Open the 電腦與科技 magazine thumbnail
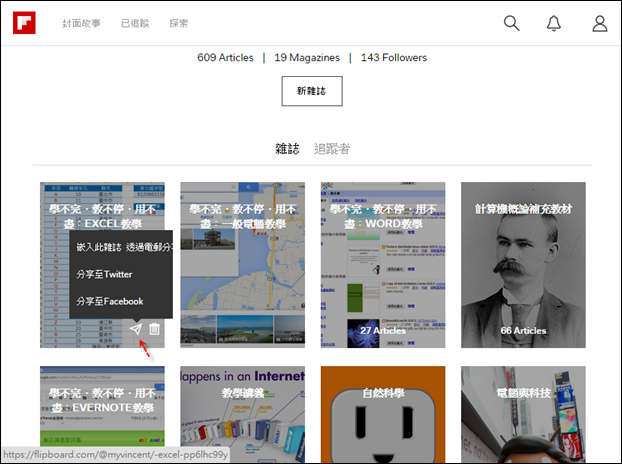622x464 pixels. tap(523, 414)
